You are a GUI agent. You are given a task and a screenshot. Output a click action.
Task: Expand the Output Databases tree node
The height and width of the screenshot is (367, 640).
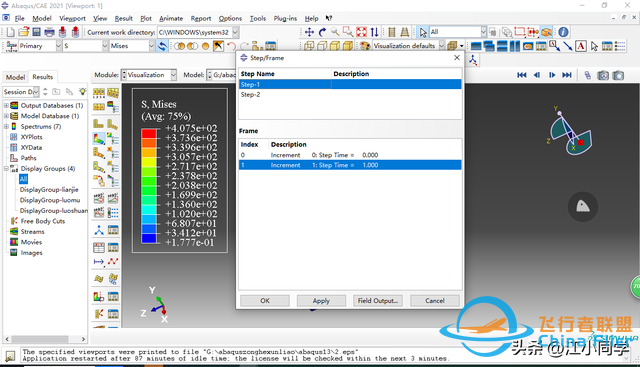(x=6, y=105)
